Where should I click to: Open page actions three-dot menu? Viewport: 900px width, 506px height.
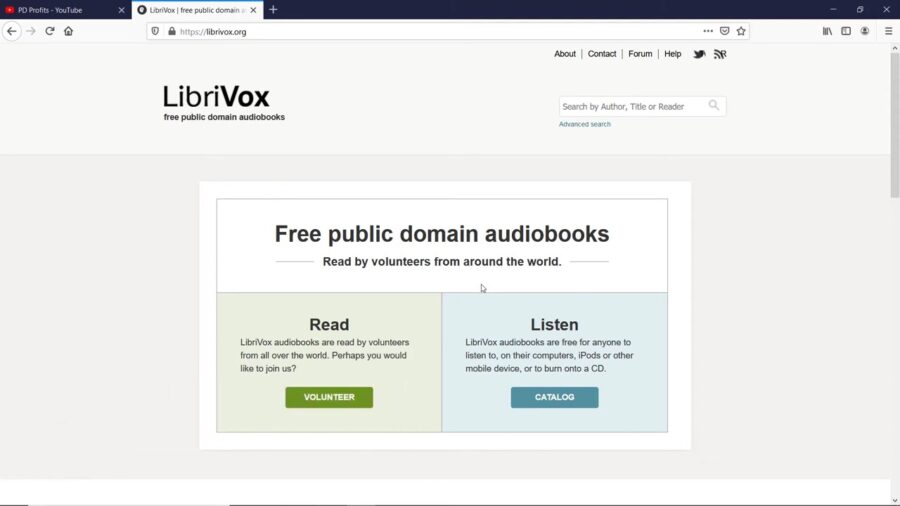coord(708,31)
